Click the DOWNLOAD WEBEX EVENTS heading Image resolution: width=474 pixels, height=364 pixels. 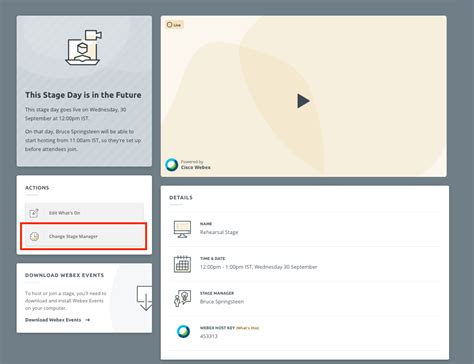(x=64, y=275)
